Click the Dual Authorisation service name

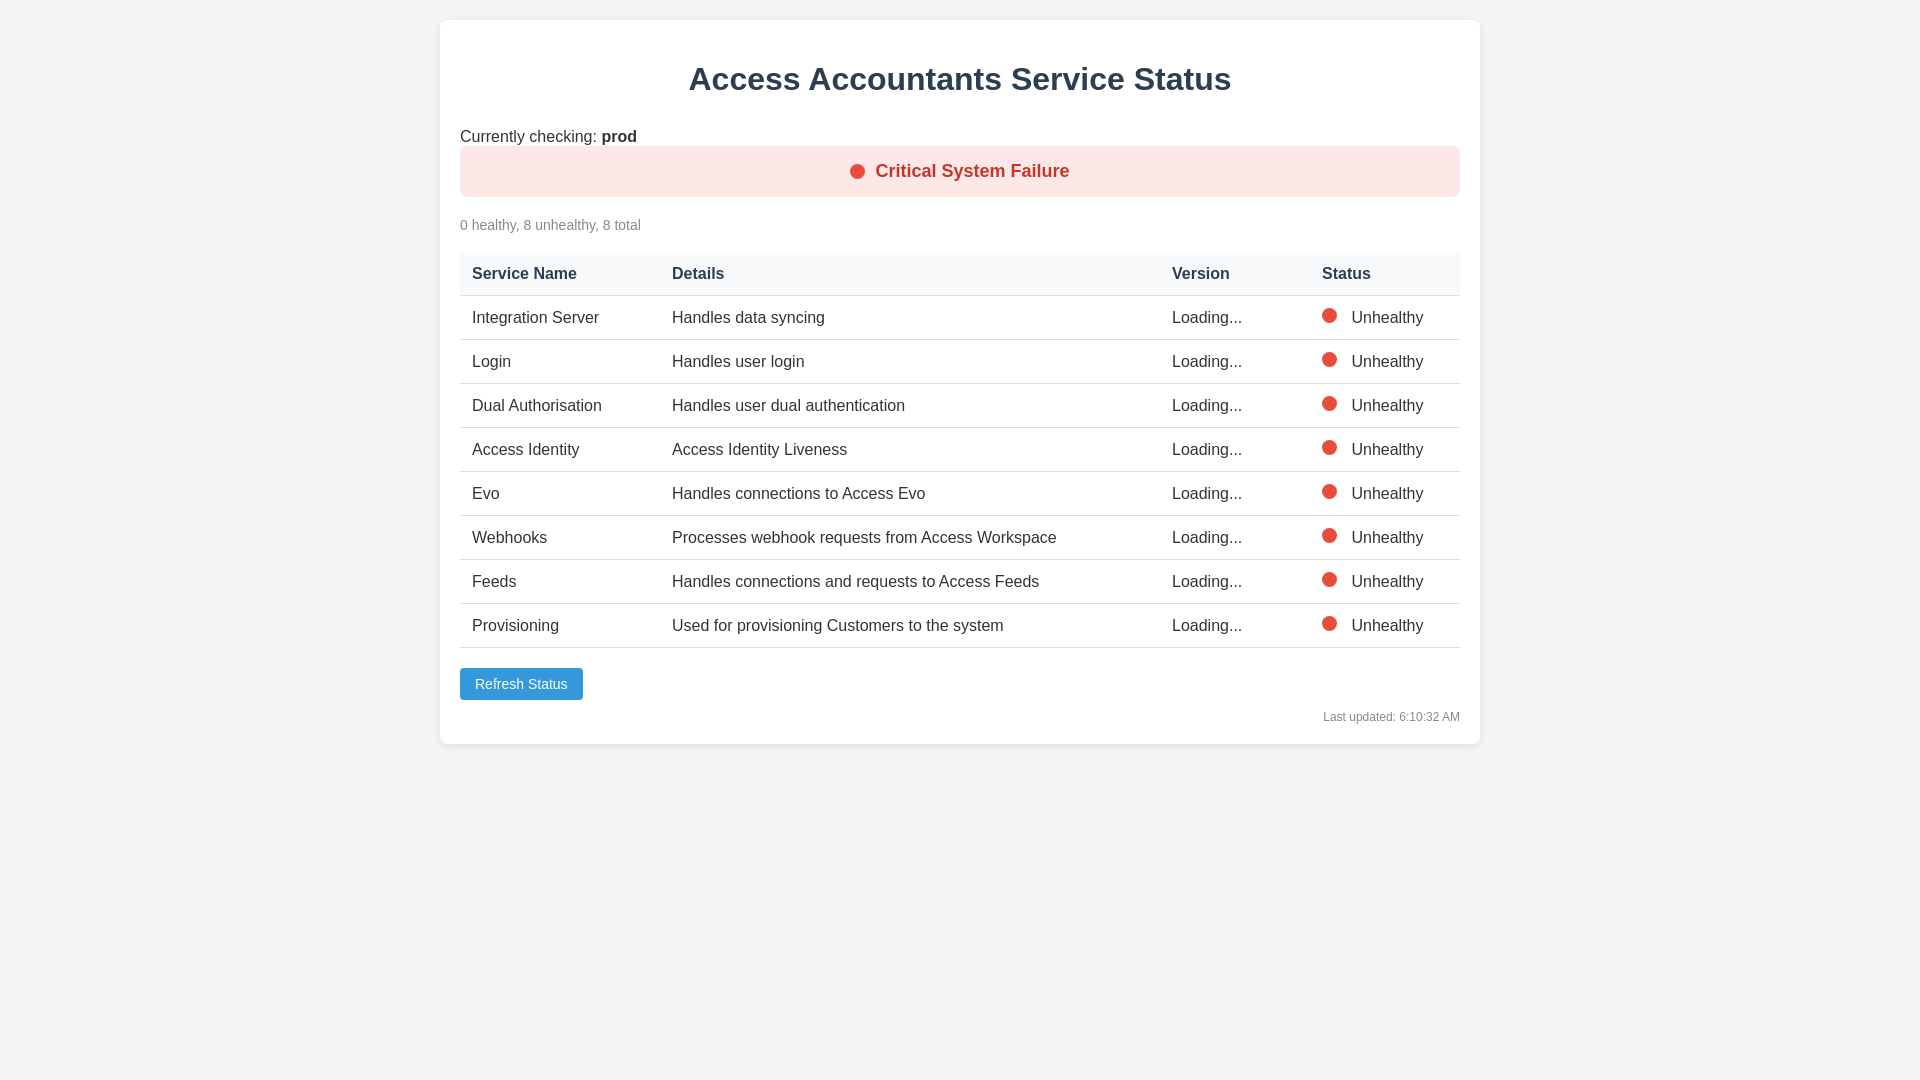point(537,406)
